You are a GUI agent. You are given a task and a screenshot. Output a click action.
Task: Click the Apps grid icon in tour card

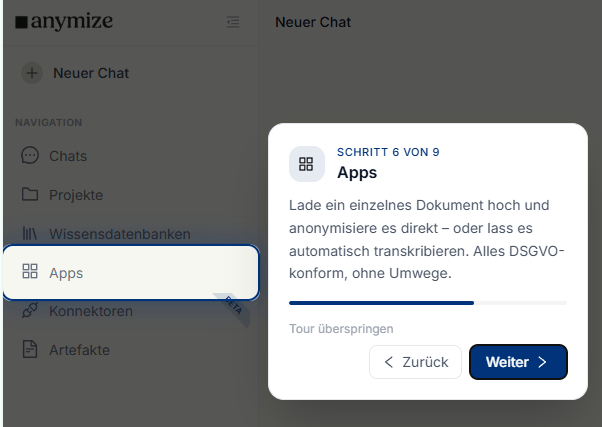click(306, 164)
